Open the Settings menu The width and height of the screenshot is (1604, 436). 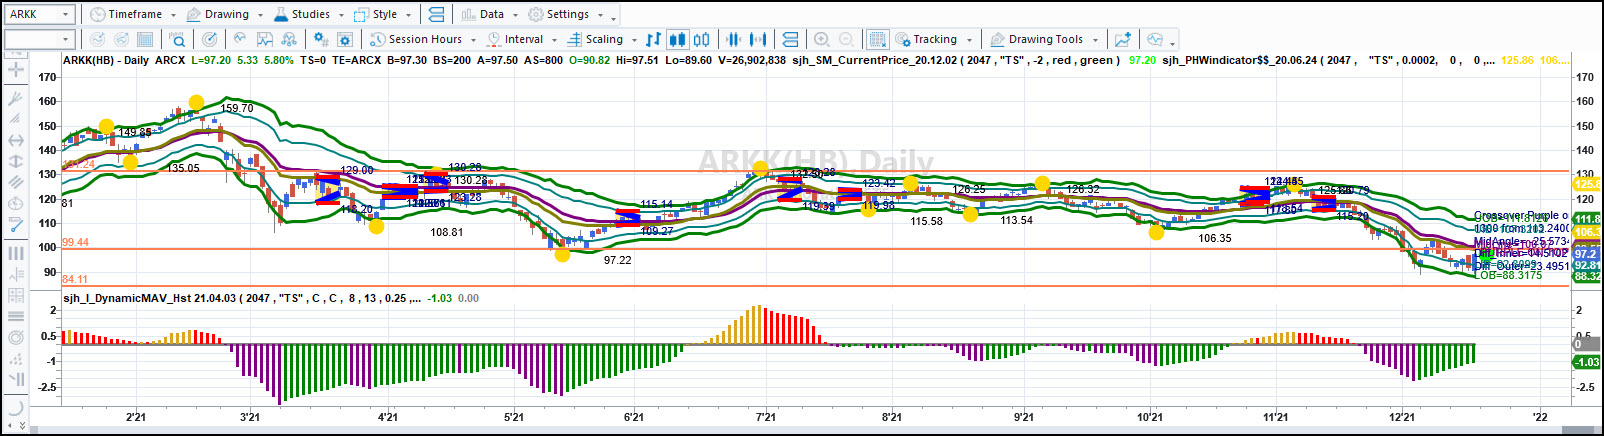coord(567,14)
